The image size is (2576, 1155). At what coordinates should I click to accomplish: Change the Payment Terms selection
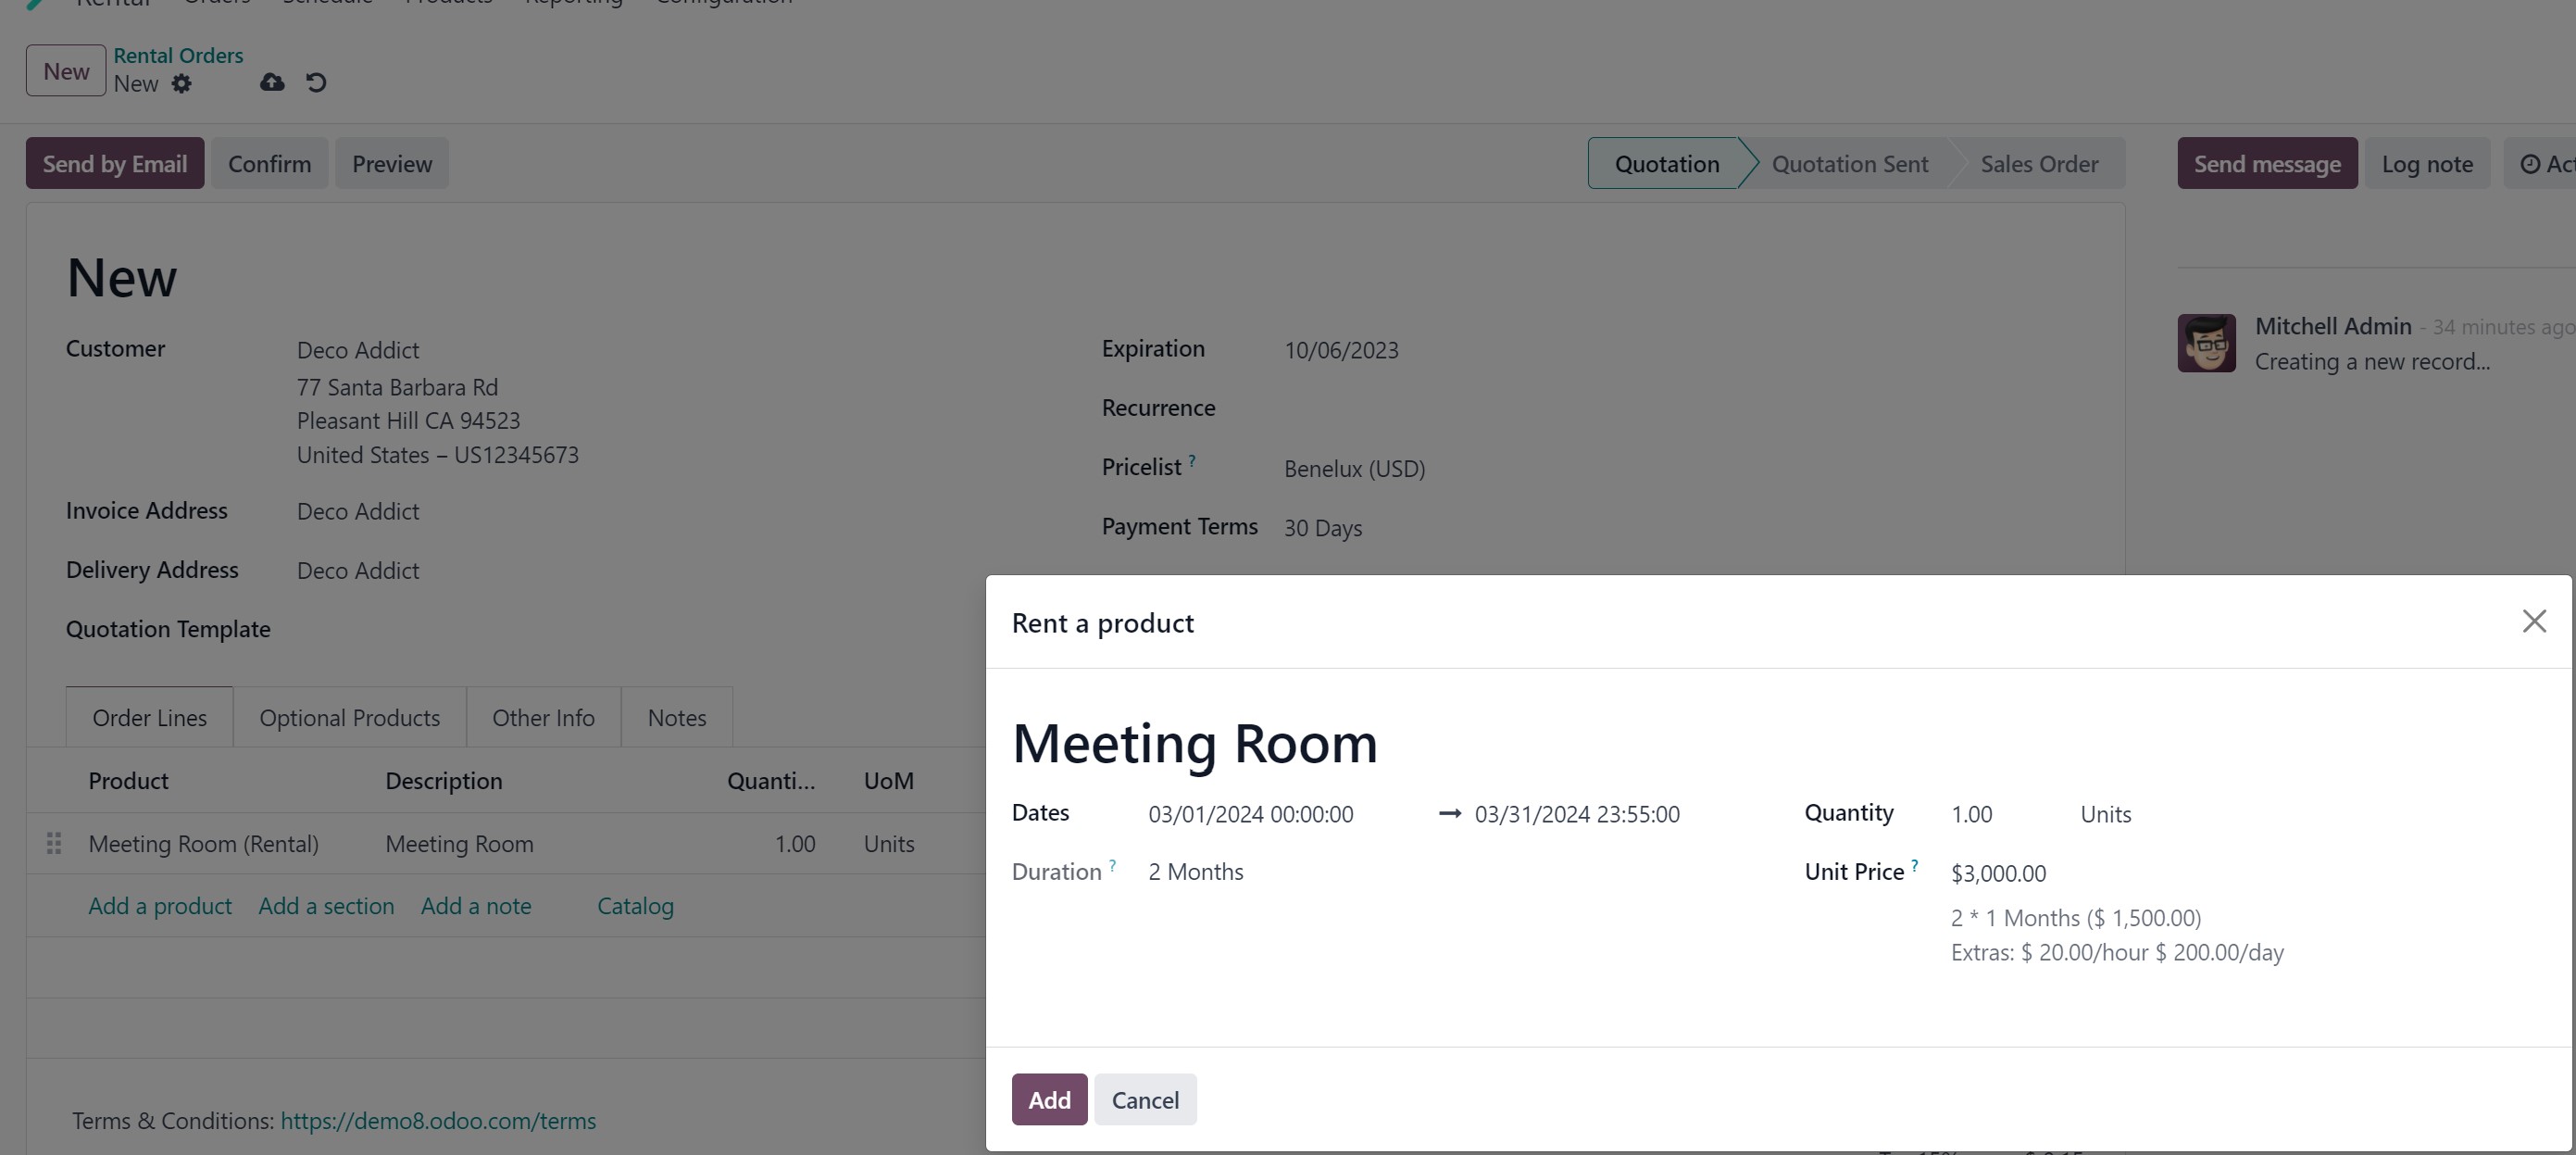click(1323, 528)
